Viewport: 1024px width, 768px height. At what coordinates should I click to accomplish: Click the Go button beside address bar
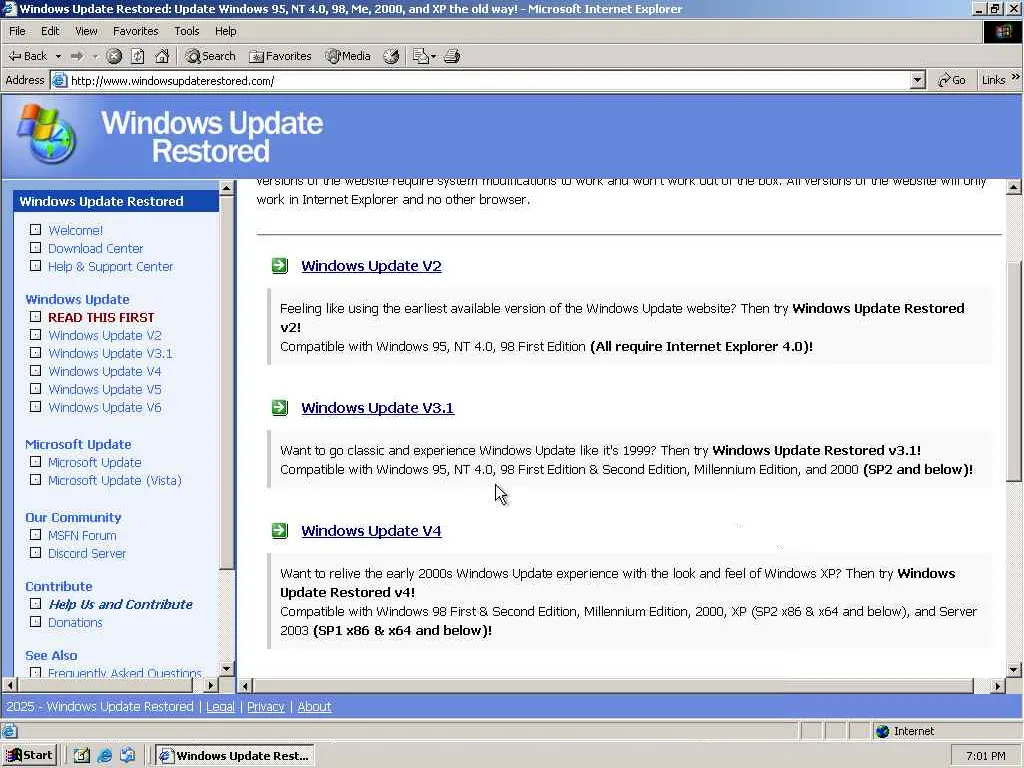[952, 80]
